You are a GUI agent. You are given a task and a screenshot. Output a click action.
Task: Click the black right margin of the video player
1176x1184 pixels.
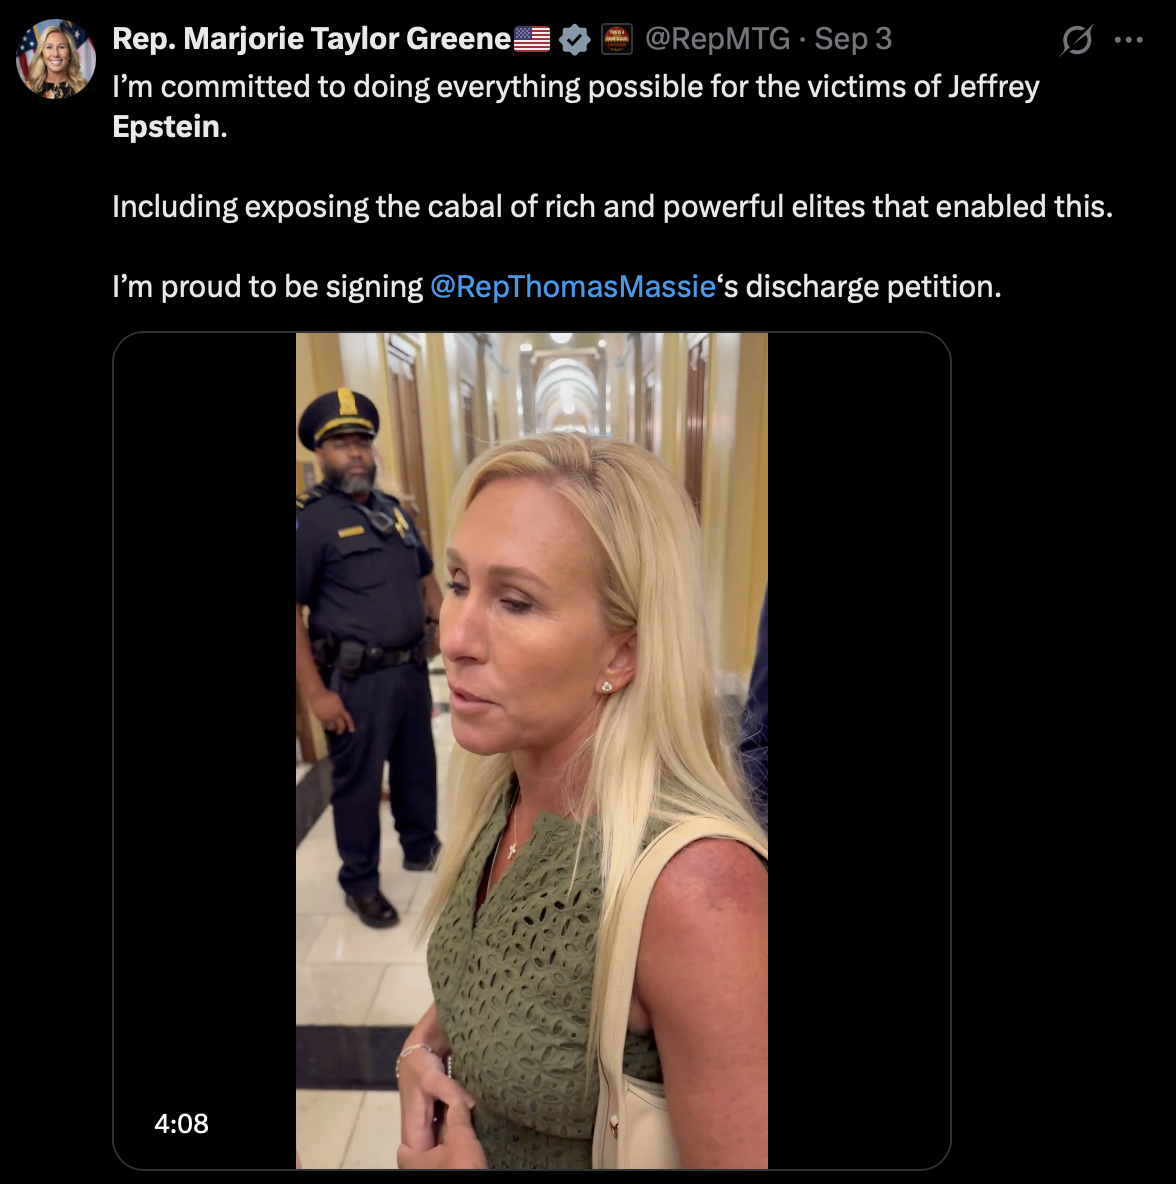858,750
